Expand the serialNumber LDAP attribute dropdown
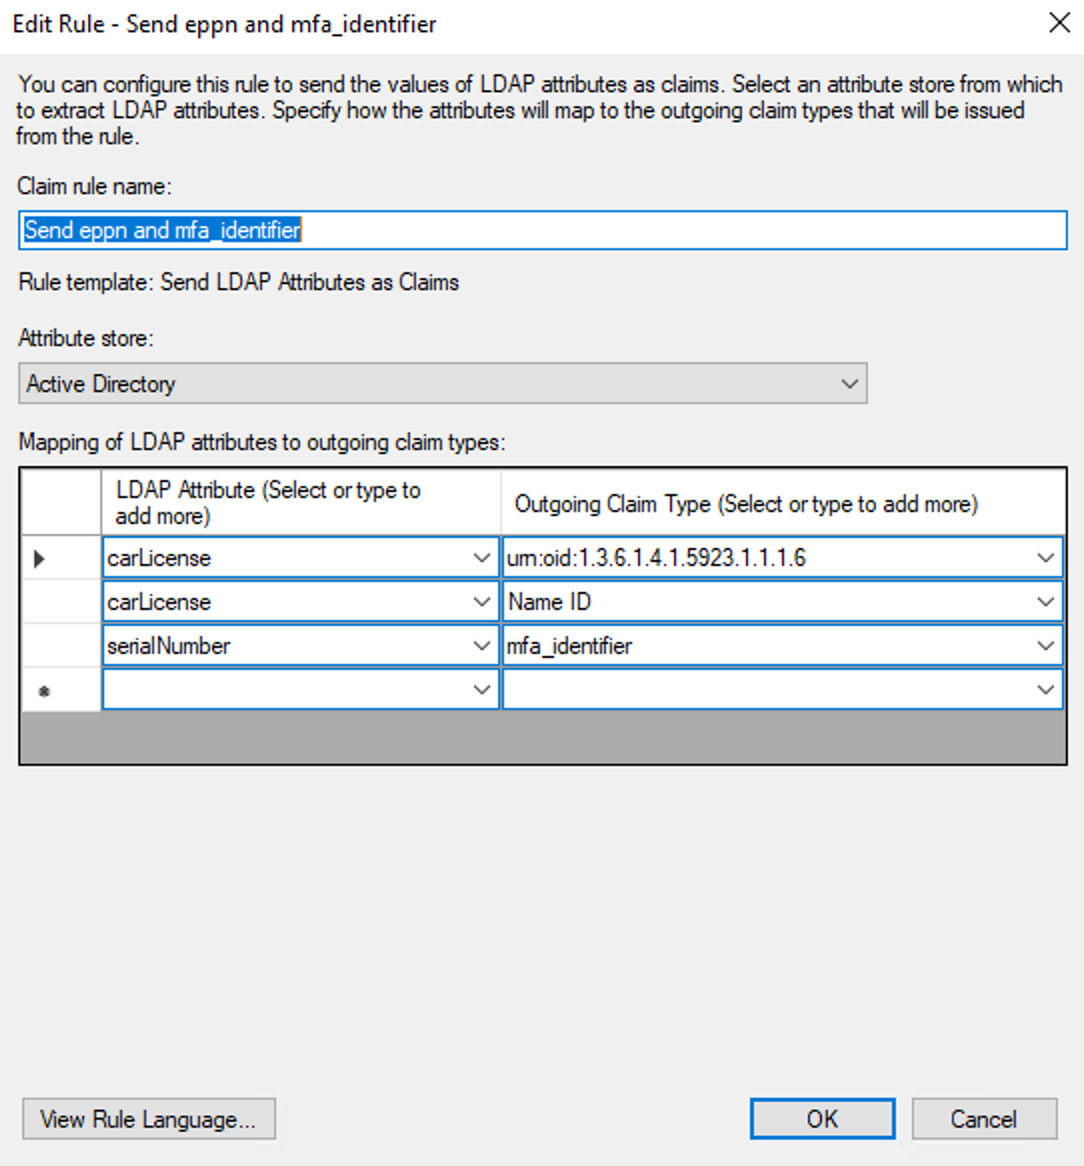This screenshot has height=1166, width=1084. click(x=481, y=646)
